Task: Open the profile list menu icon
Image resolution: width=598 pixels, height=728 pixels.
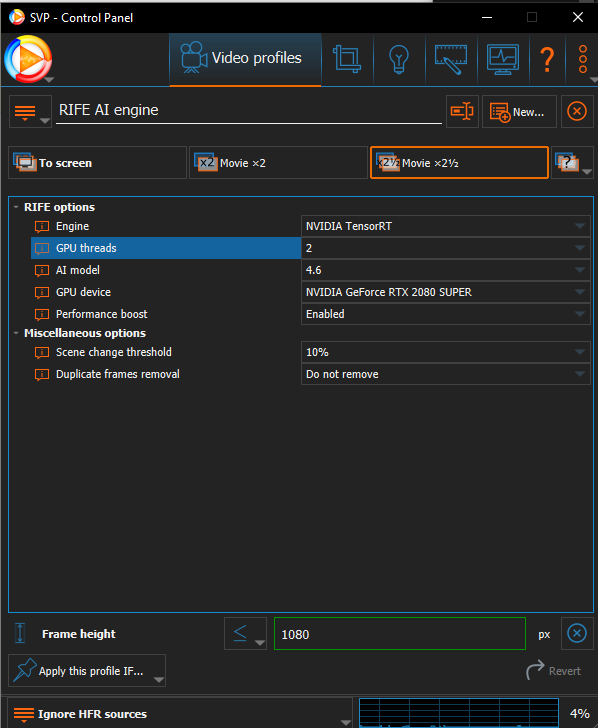Action: click(x=30, y=111)
